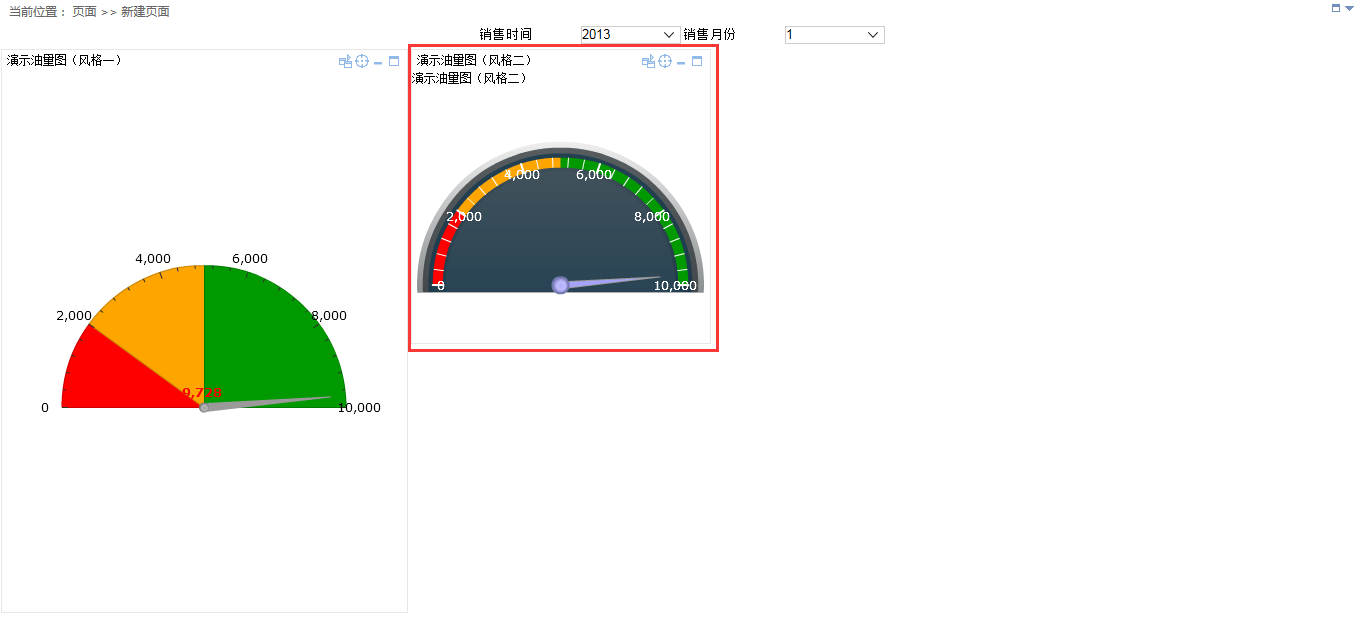Maximize the 演示油量图(风格一) panel
1363x619 pixels.
394,62
